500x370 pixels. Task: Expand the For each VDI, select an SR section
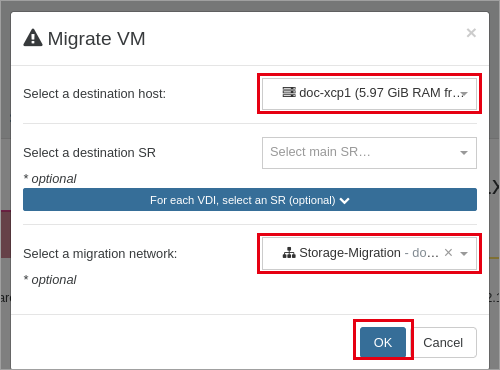tap(250, 200)
